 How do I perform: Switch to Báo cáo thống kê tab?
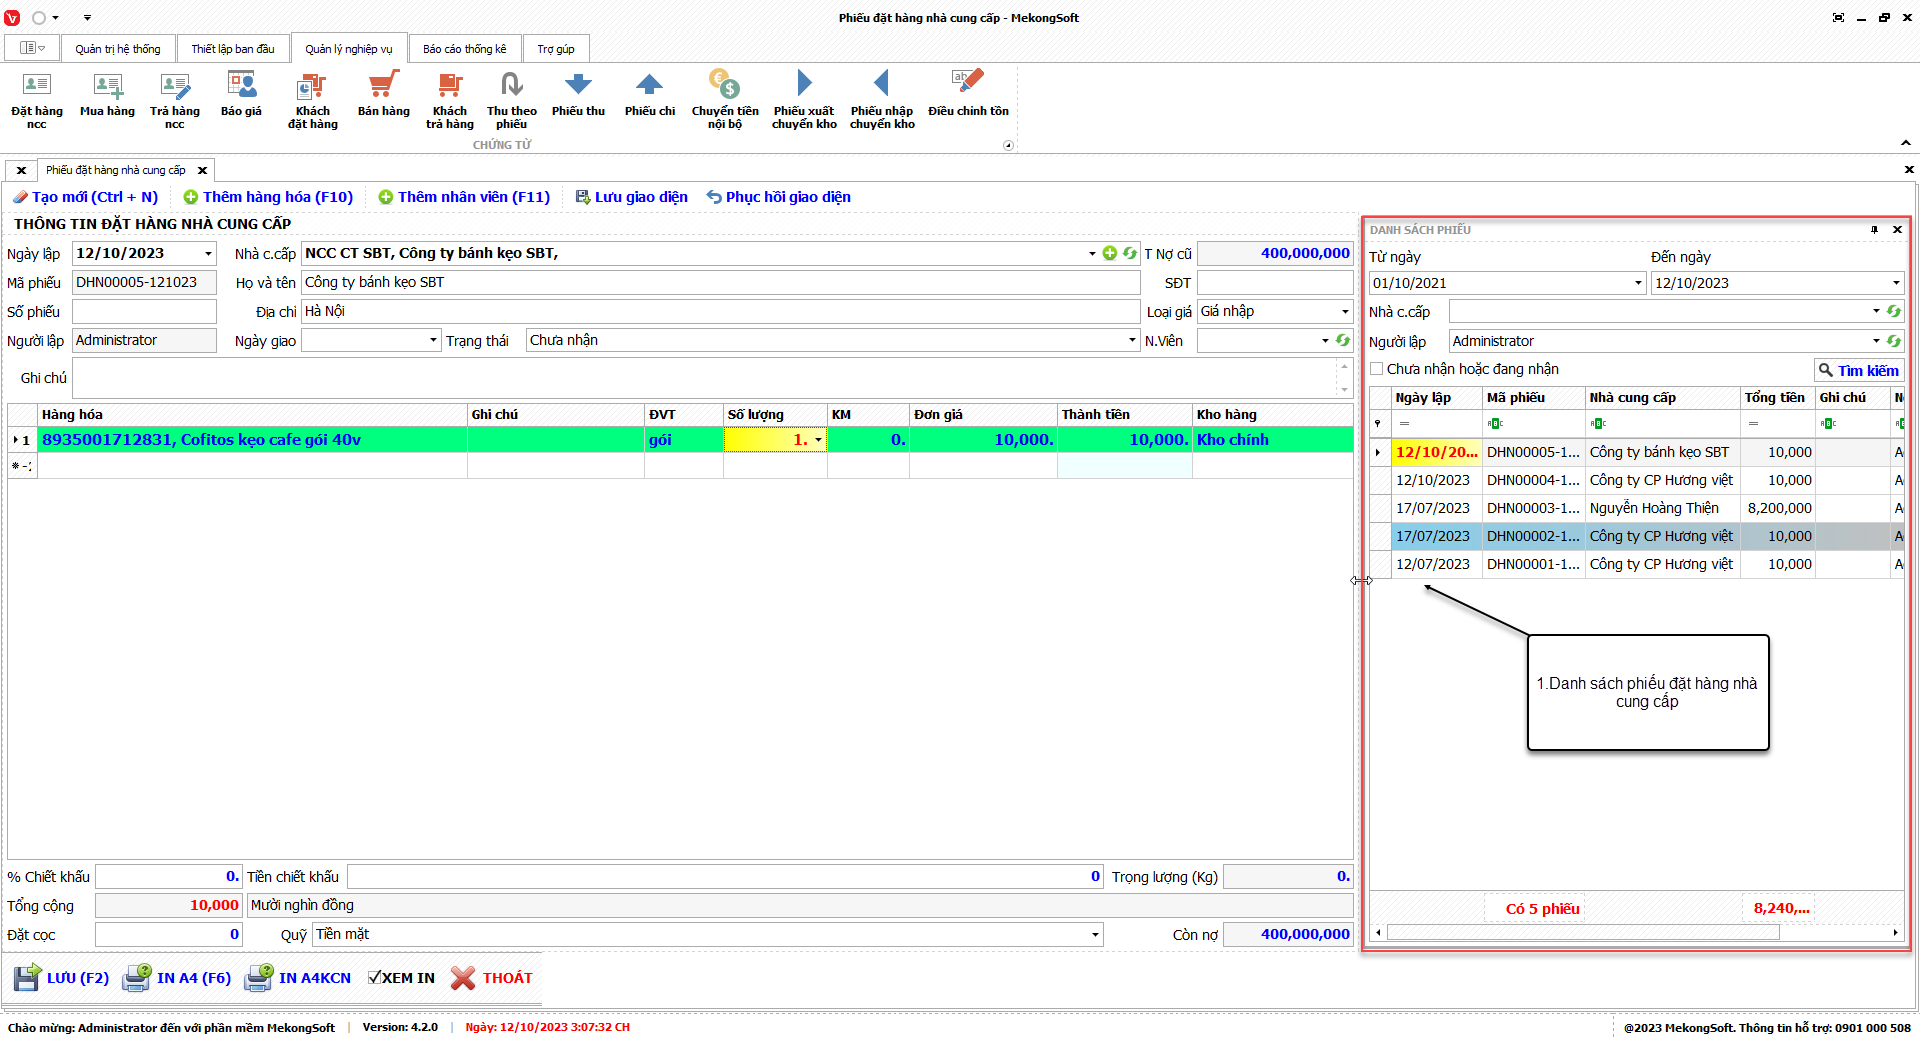[464, 49]
